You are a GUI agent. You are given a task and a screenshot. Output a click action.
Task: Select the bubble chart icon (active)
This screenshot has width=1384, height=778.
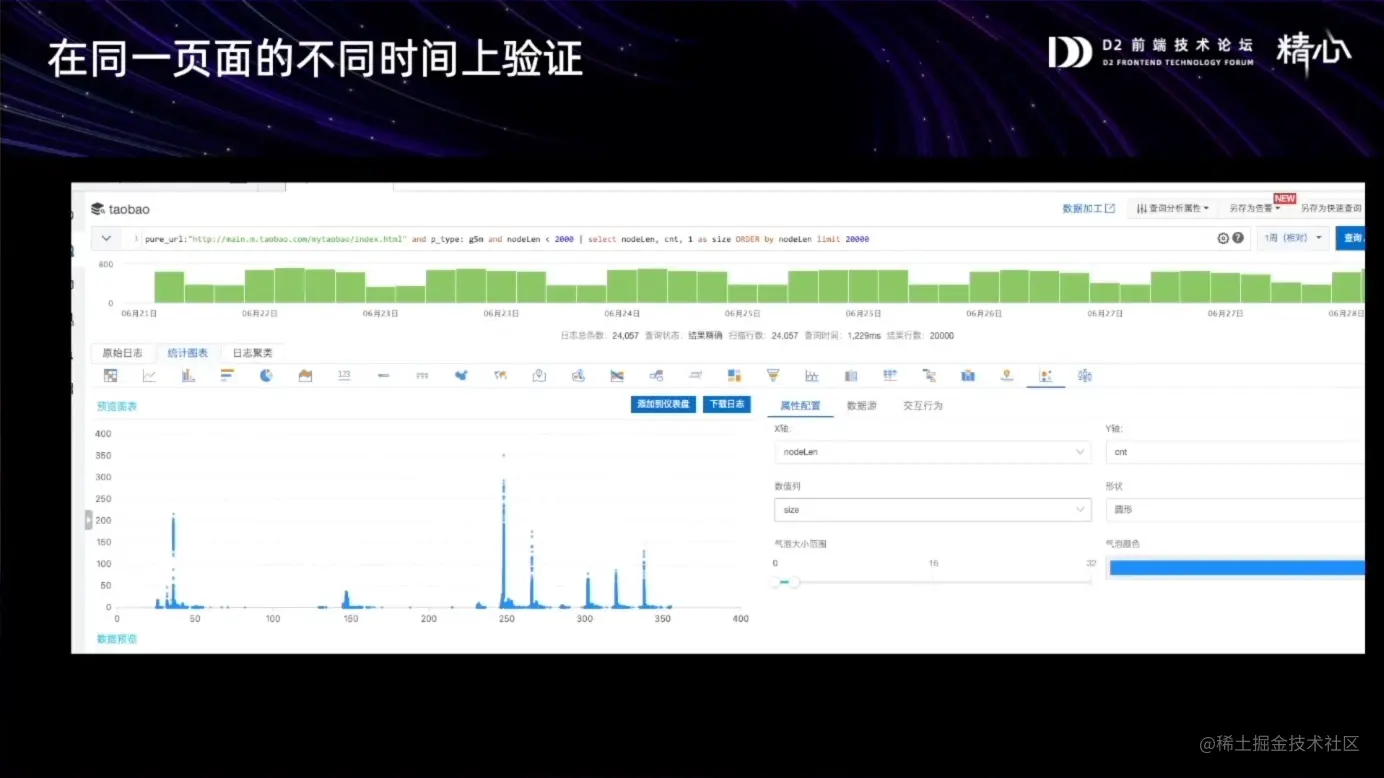[x=1045, y=376]
